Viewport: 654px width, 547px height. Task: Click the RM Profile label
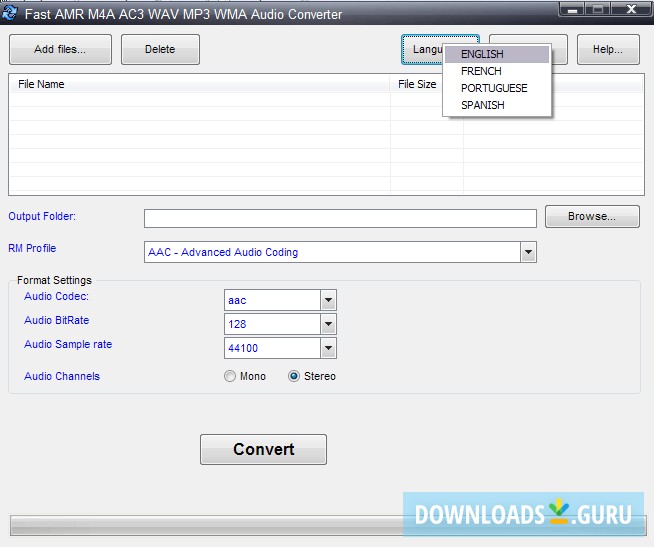[x=32, y=248]
